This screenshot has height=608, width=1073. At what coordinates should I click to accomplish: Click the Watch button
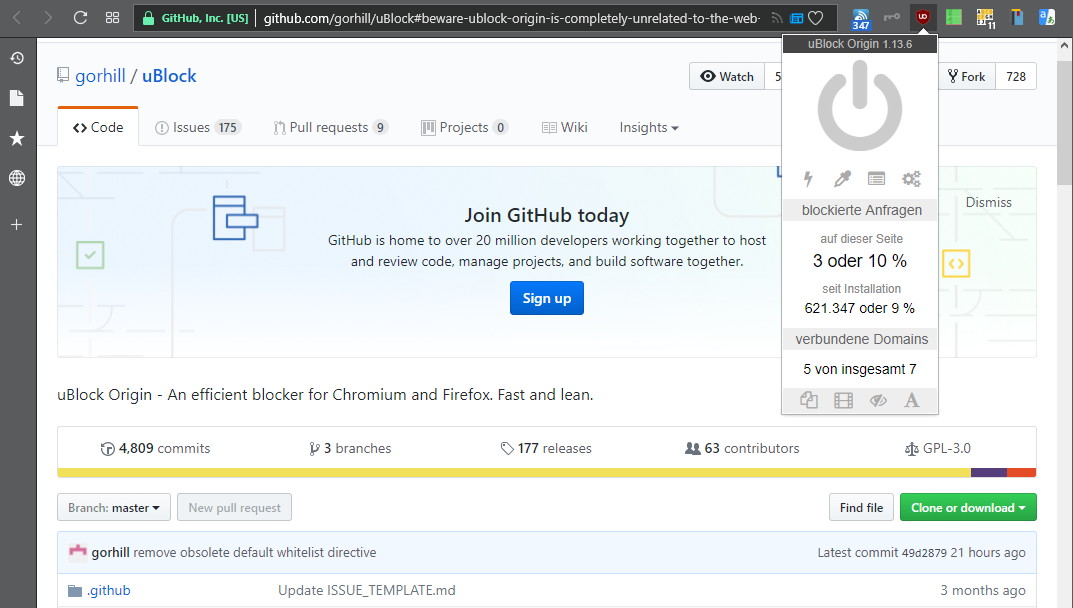(x=727, y=77)
